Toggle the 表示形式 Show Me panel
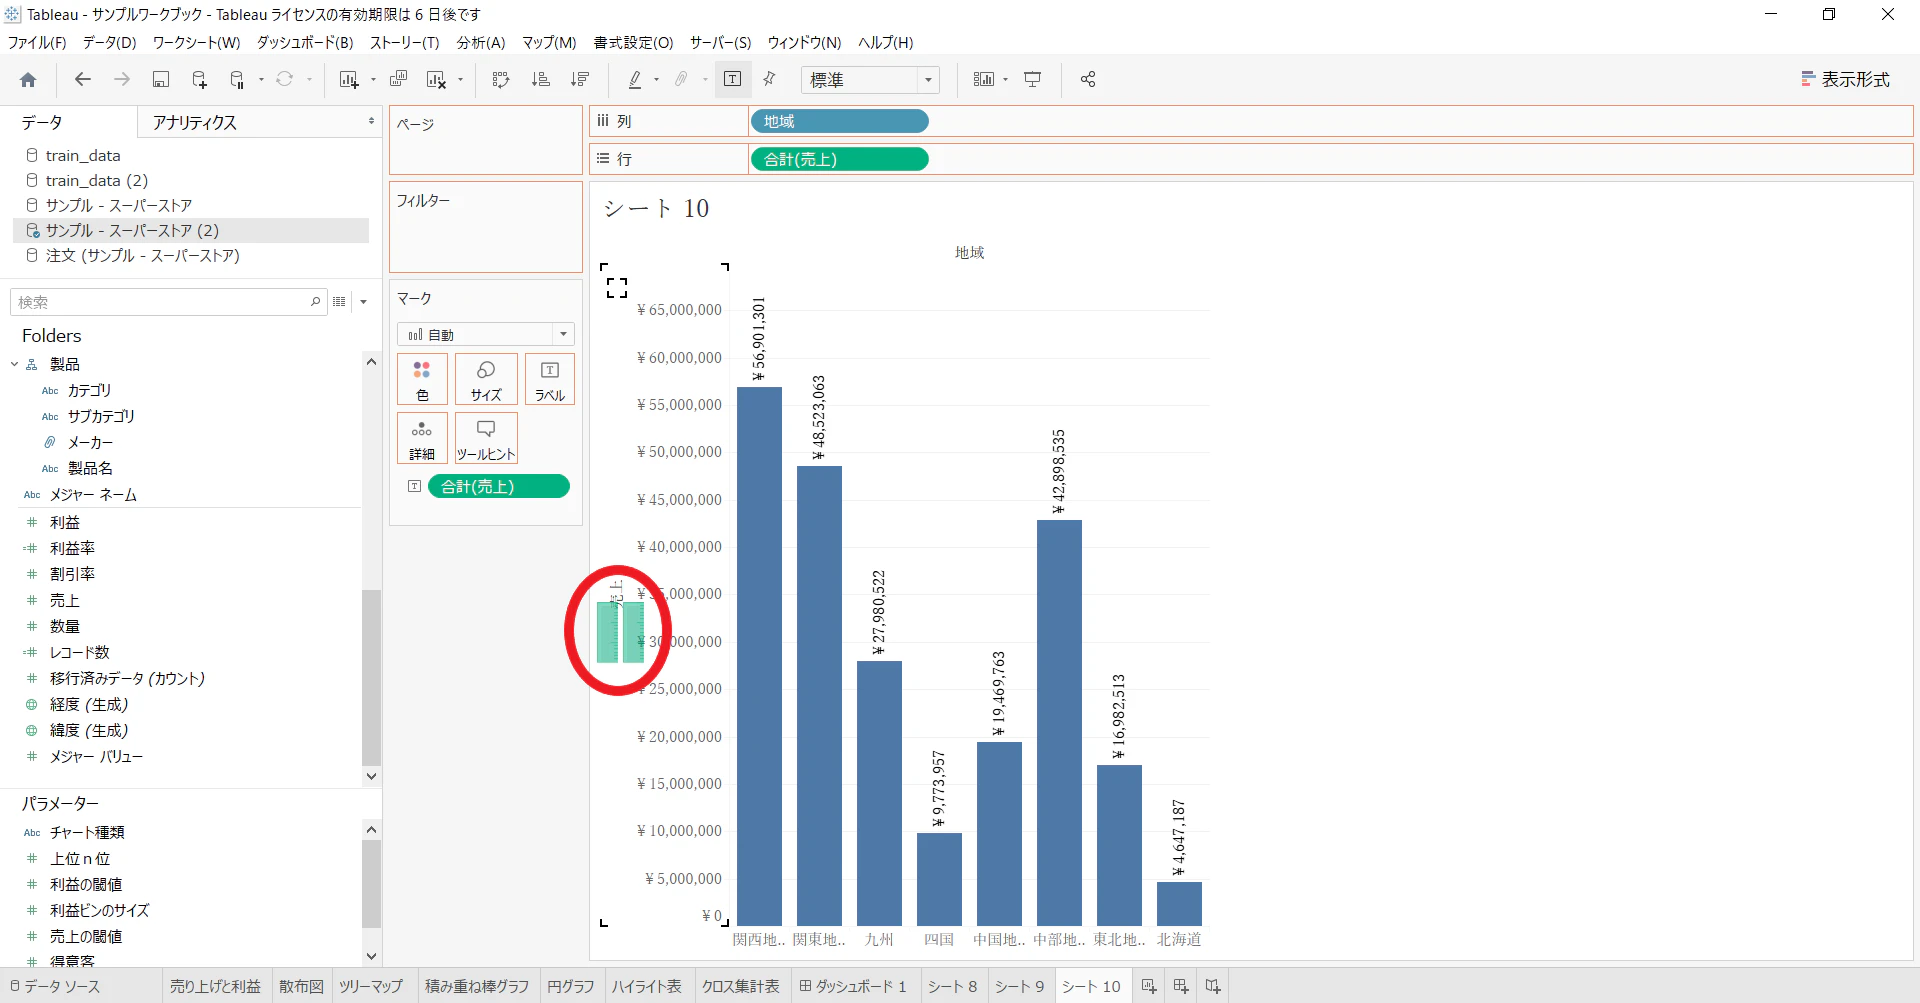 [x=1845, y=79]
